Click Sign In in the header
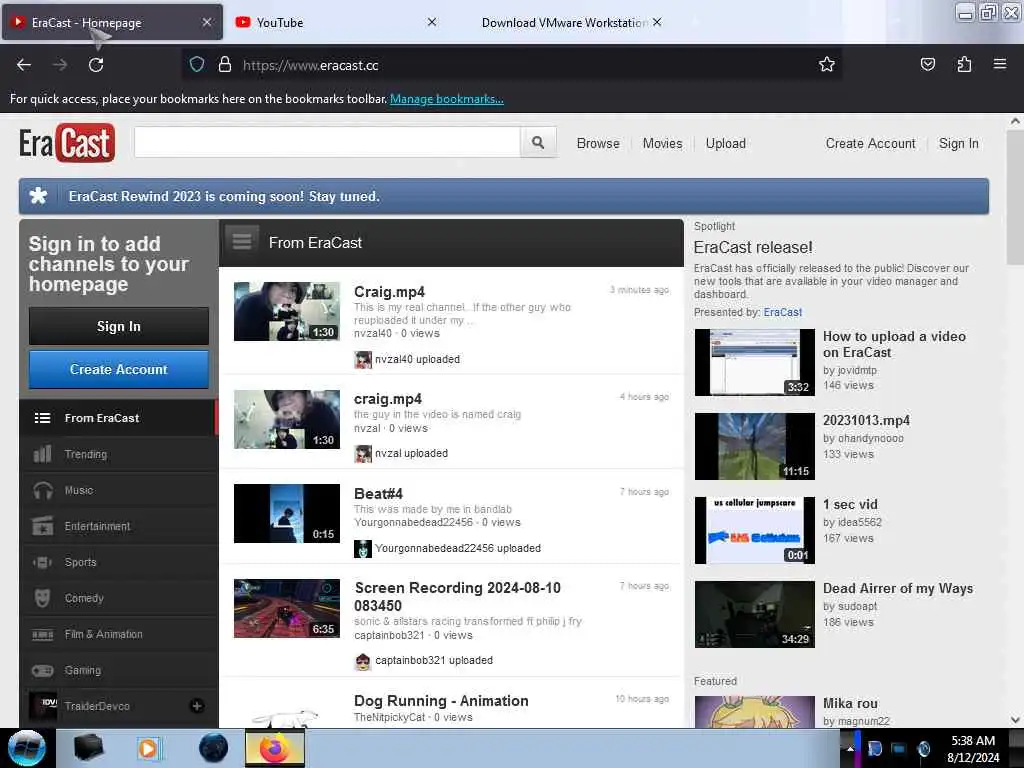 [958, 143]
